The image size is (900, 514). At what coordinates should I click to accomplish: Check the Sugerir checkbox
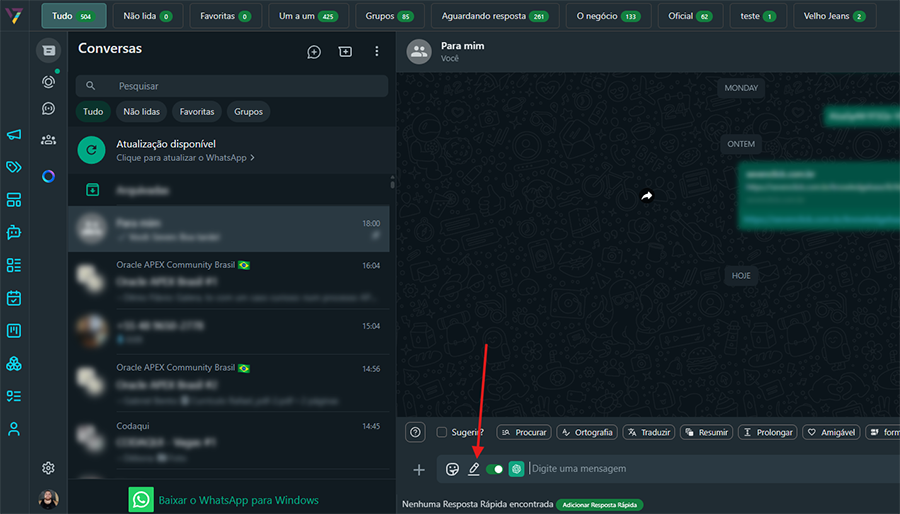pyautogui.click(x=442, y=433)
